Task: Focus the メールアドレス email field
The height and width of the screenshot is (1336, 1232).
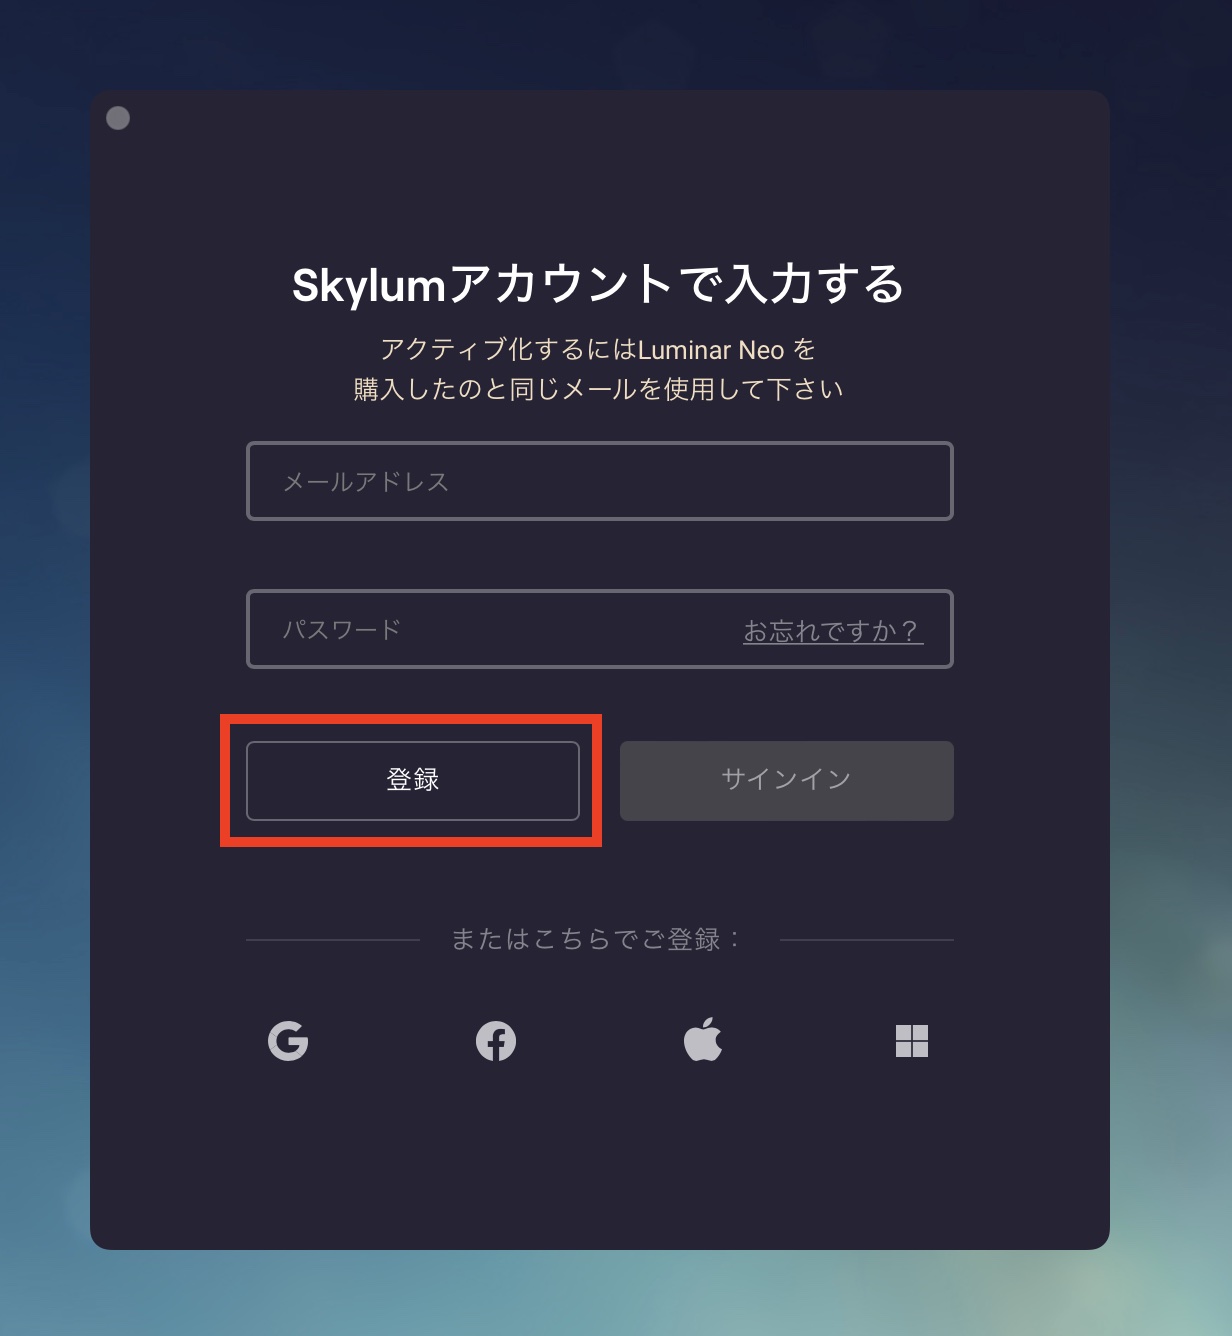Action: (600, 481)
